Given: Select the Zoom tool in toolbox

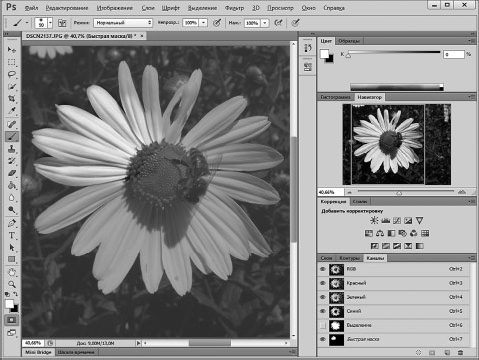Looking at the screenshot, I should pyautogui.click(x=12, y=284).
